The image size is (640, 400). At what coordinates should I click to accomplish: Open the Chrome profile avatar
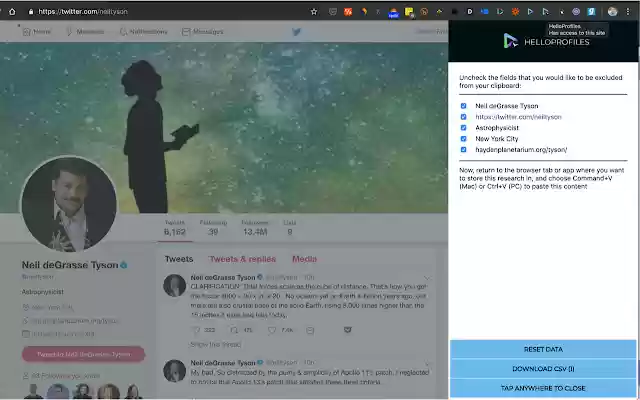pyautogui.click(x=612, y=12)
